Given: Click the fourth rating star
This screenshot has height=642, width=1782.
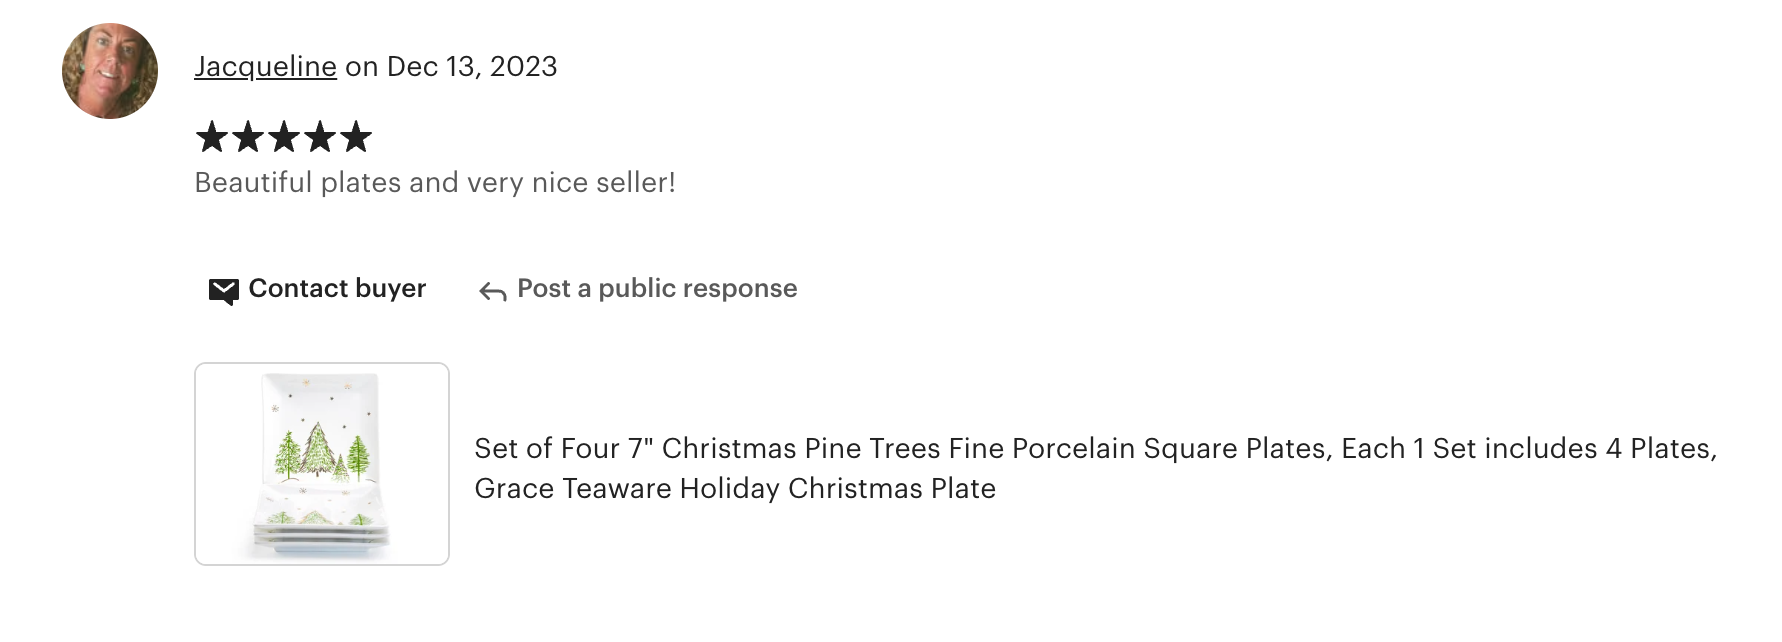Looking at the screenshot, I should (x=320, y=137).
